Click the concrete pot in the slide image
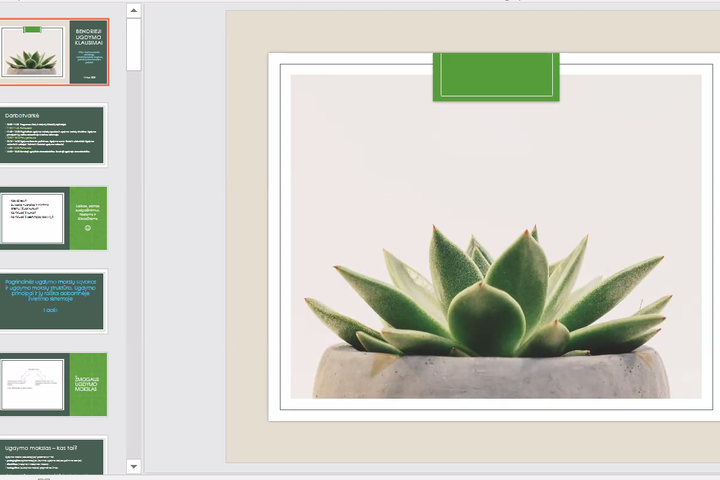720x480 pixels. (x=491, y=374)
